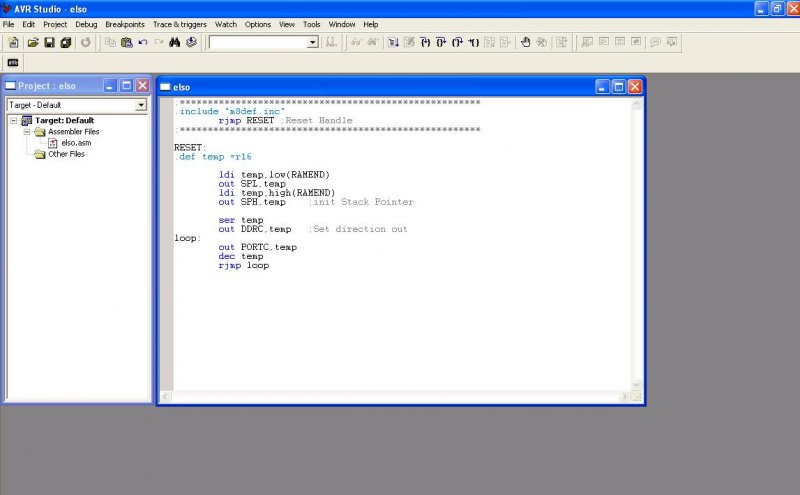
Task: Select the Target: Default tree root label
Action: pyautogui.click(x=64, y=120)
